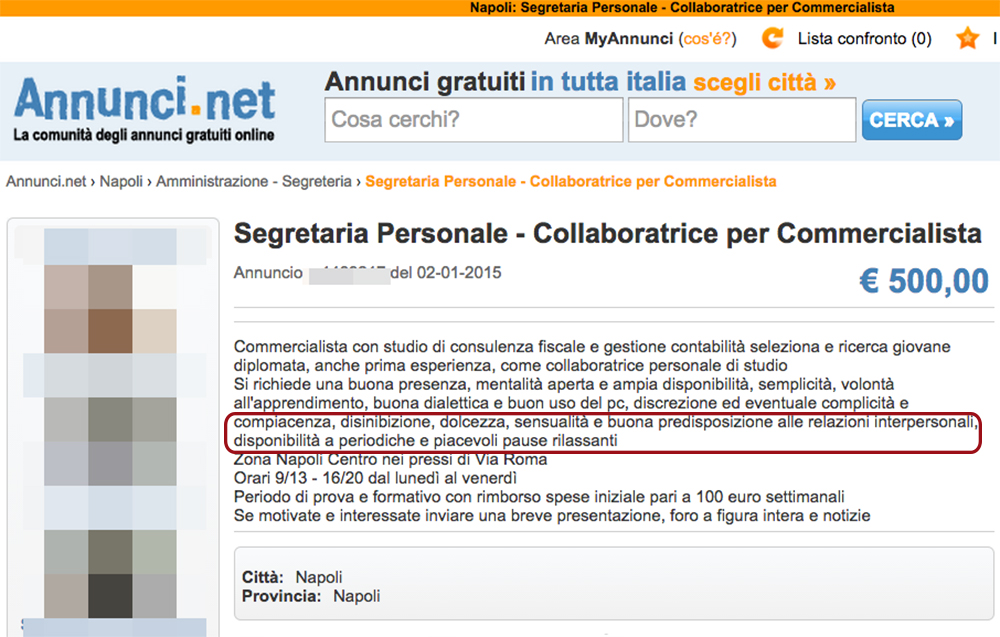The height and width of the screenshot is (637, 1000).
Task: Click the € 500,00 price
Action: (924, 281)
